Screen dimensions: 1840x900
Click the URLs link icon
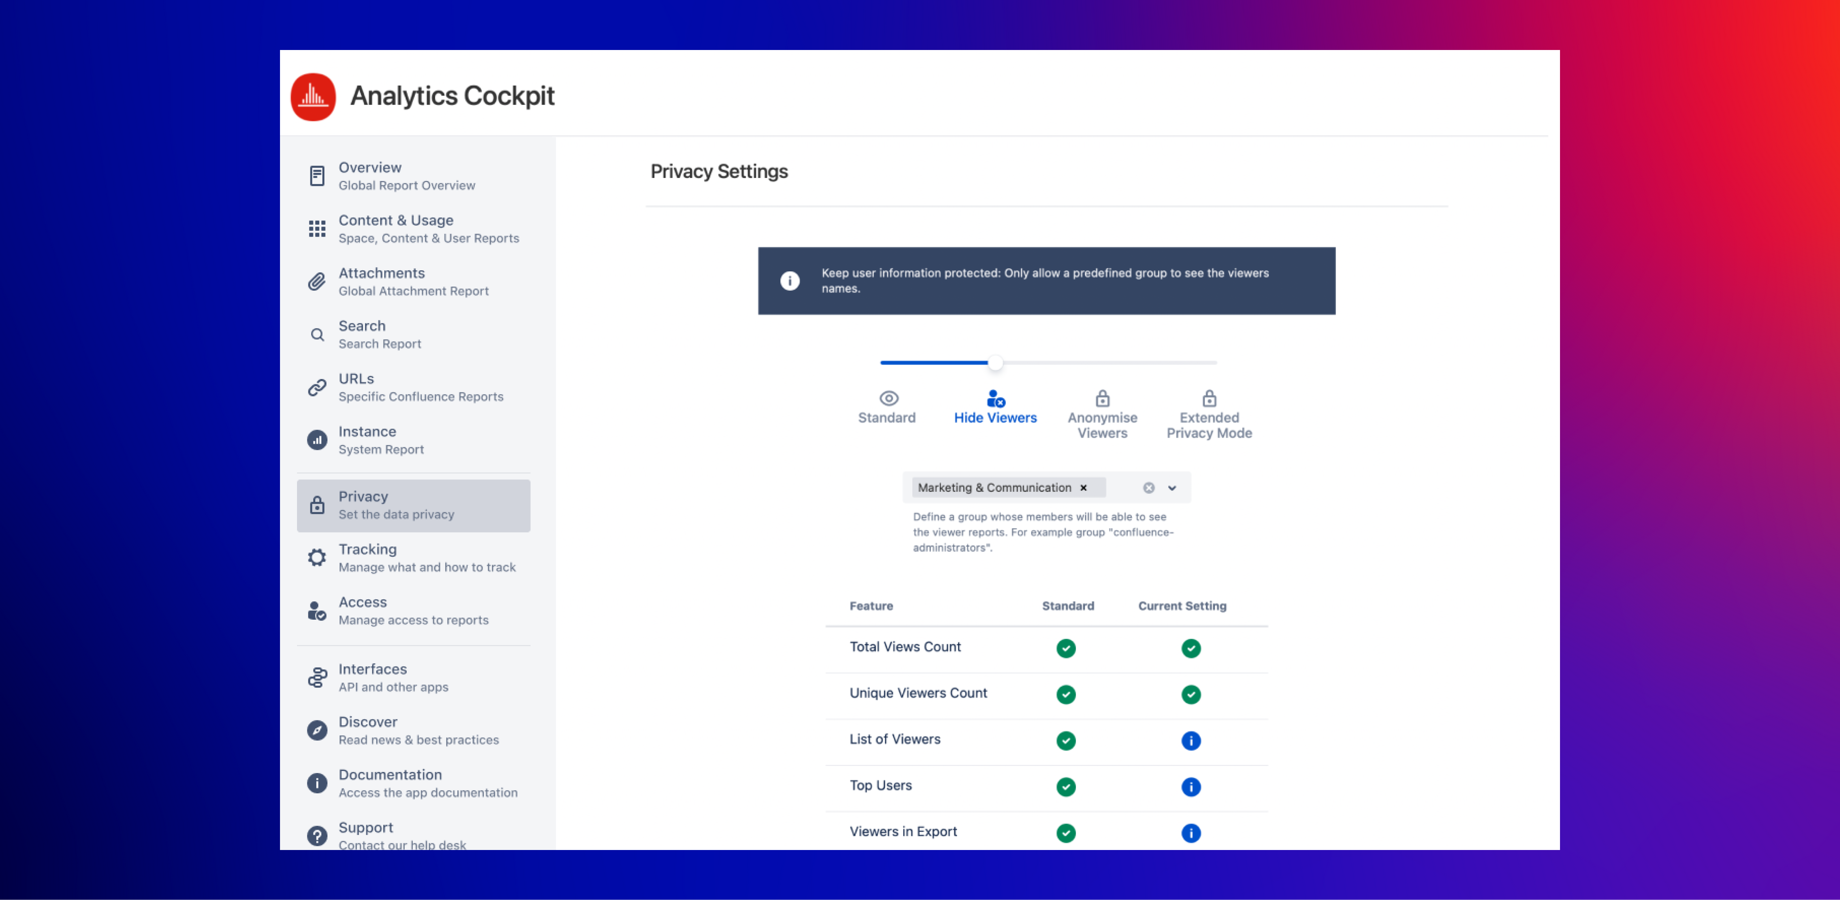pyautogui.click(x=316, y=387)
